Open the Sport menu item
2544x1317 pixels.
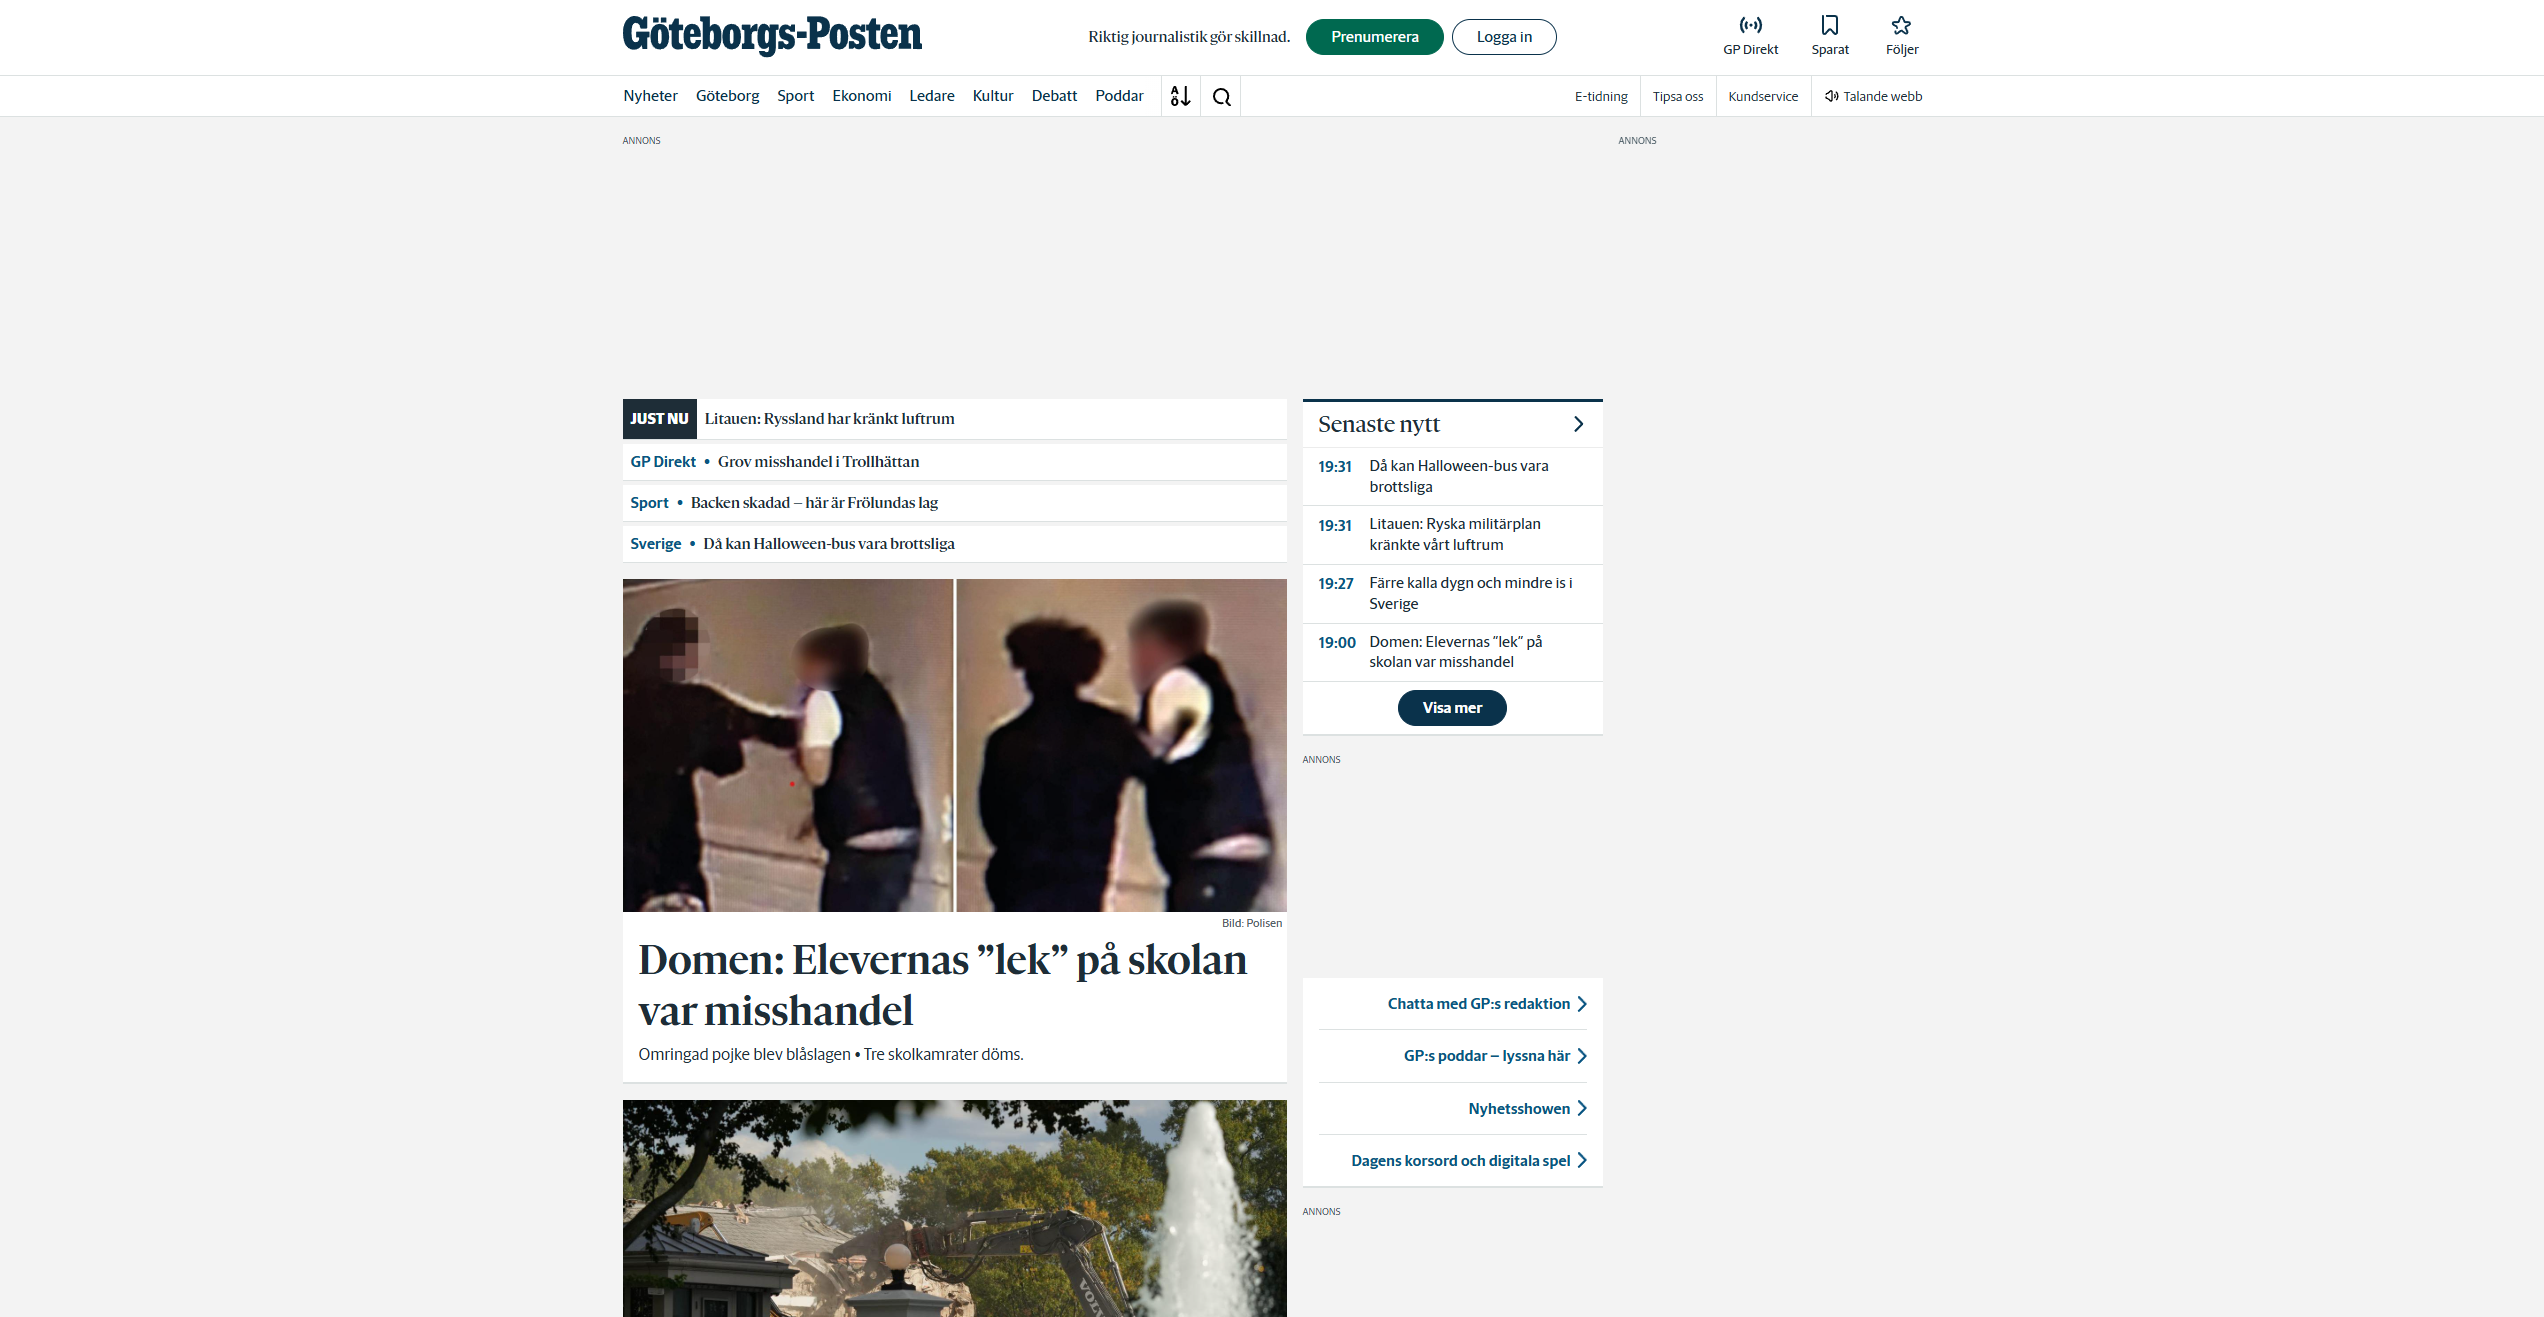click(795, 96)
